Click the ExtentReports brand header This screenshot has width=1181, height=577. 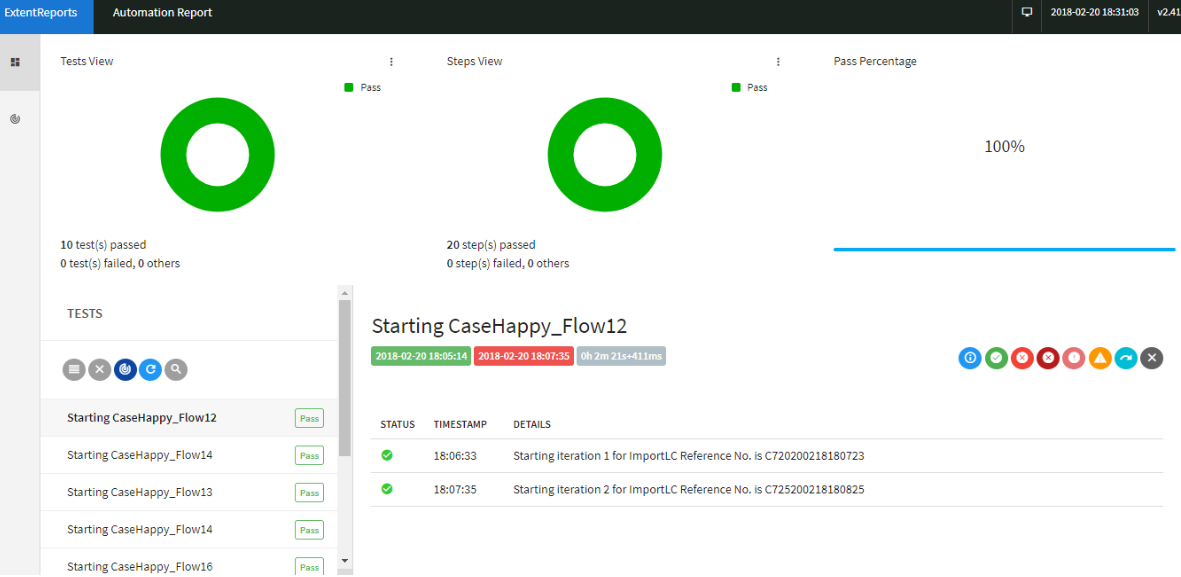(x=40, y=13)
